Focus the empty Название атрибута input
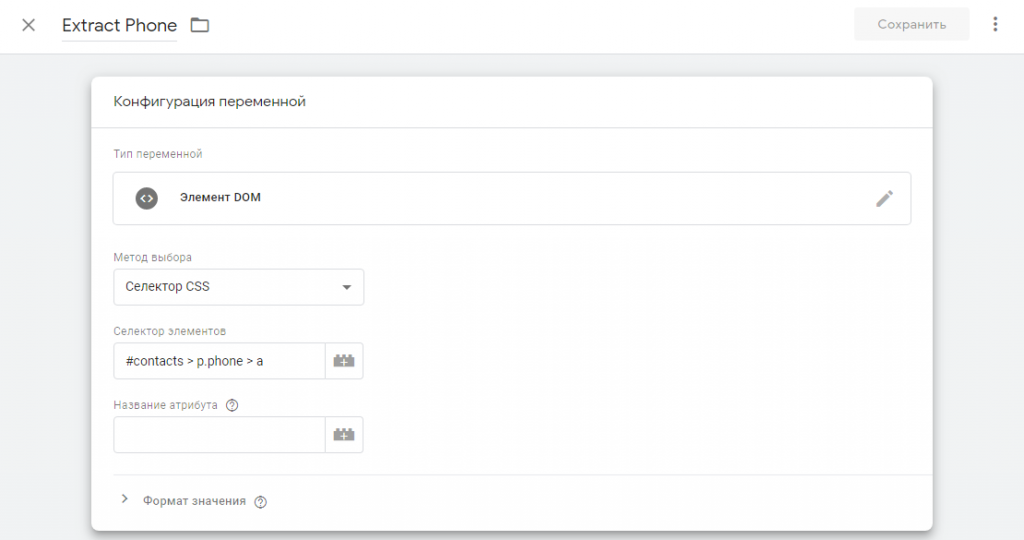 (x=219, y=435)
